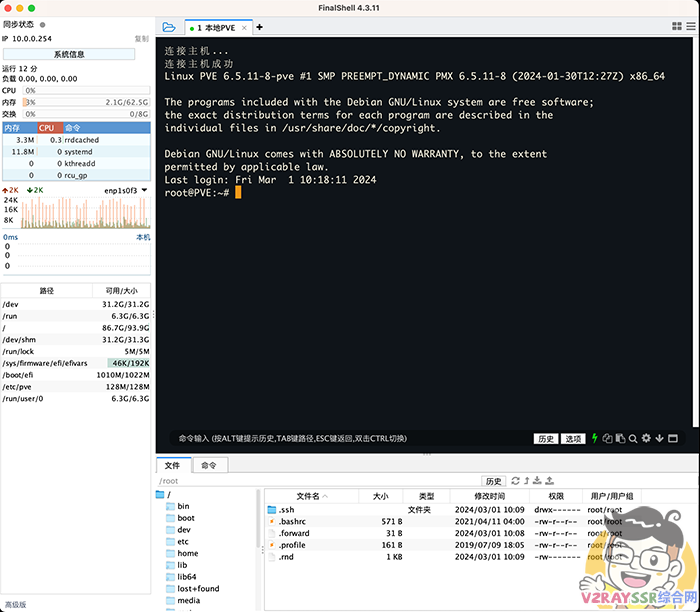Click the green lightning bolt icon
This screenshot has width=700, height=612.
coord(595,438)
